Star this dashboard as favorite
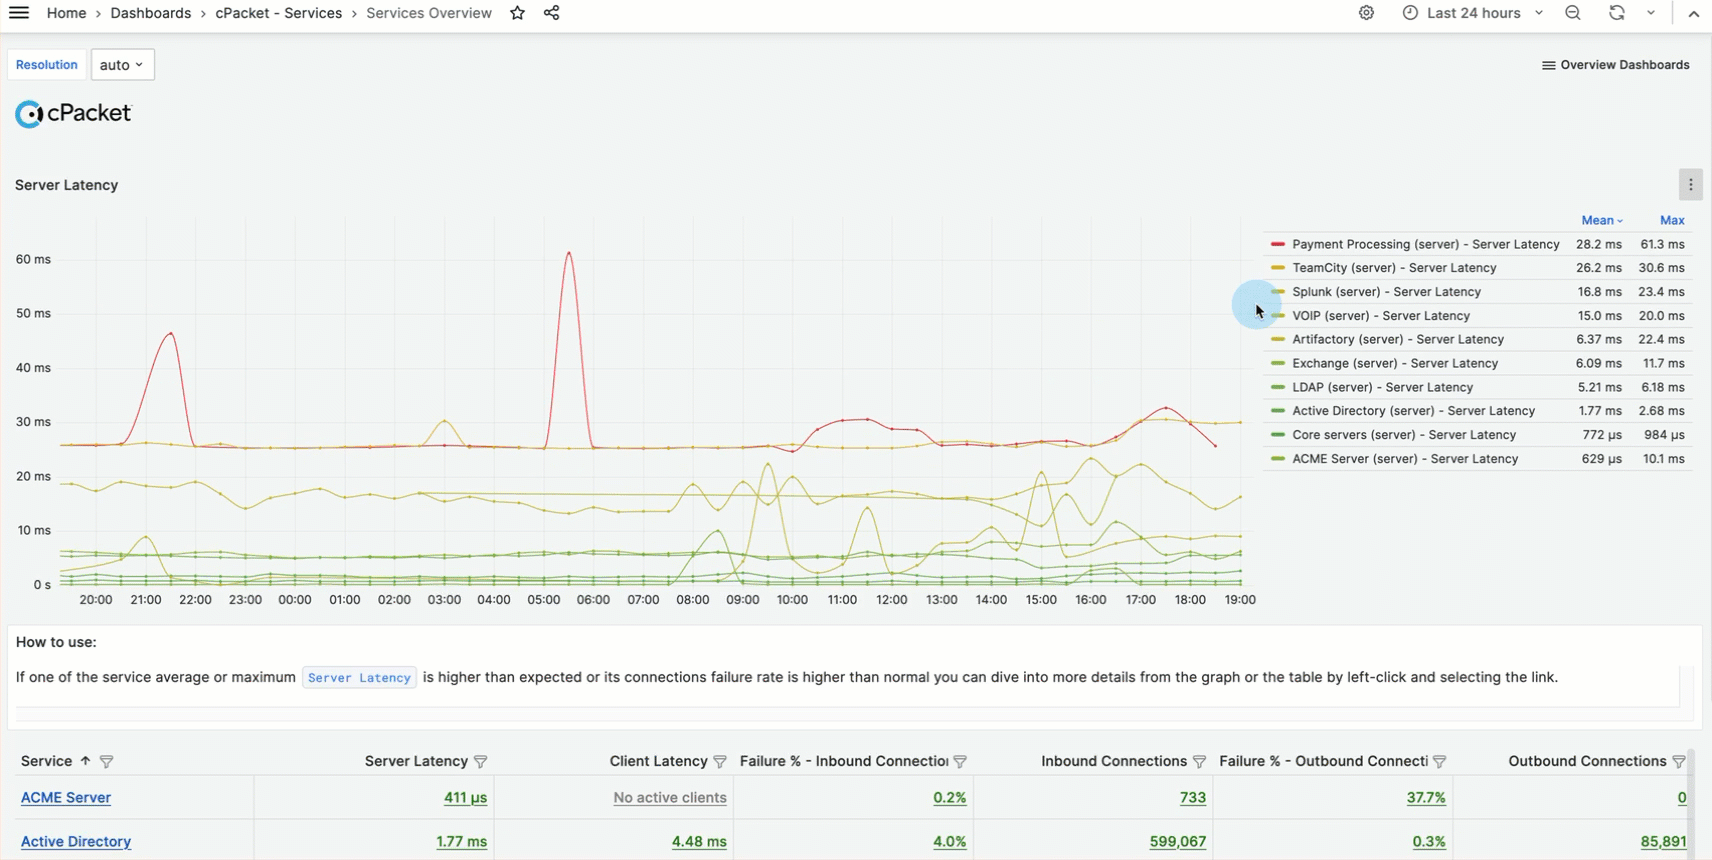The width and height of the screenshot is (1712, 860). pyautogui.click(x=517, y=13)
